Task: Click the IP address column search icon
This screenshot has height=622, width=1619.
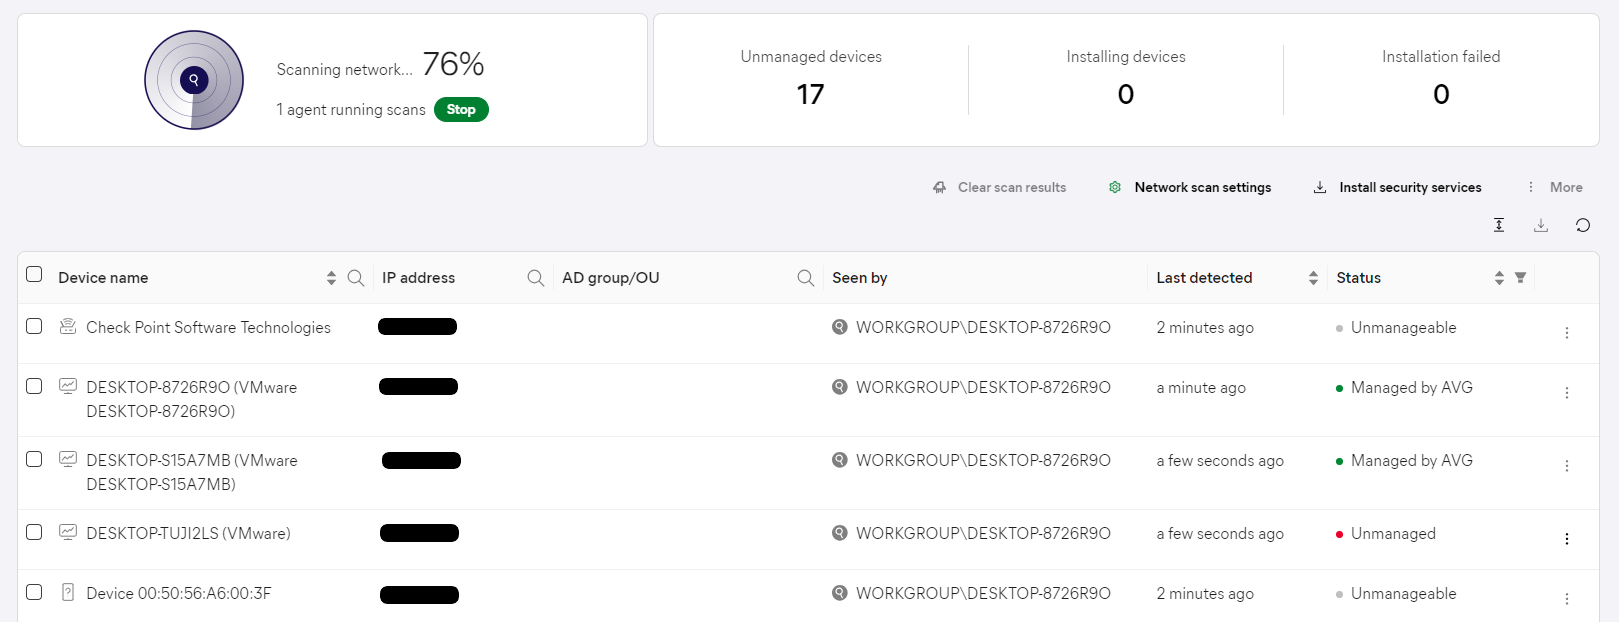Action: click(536, 278)
